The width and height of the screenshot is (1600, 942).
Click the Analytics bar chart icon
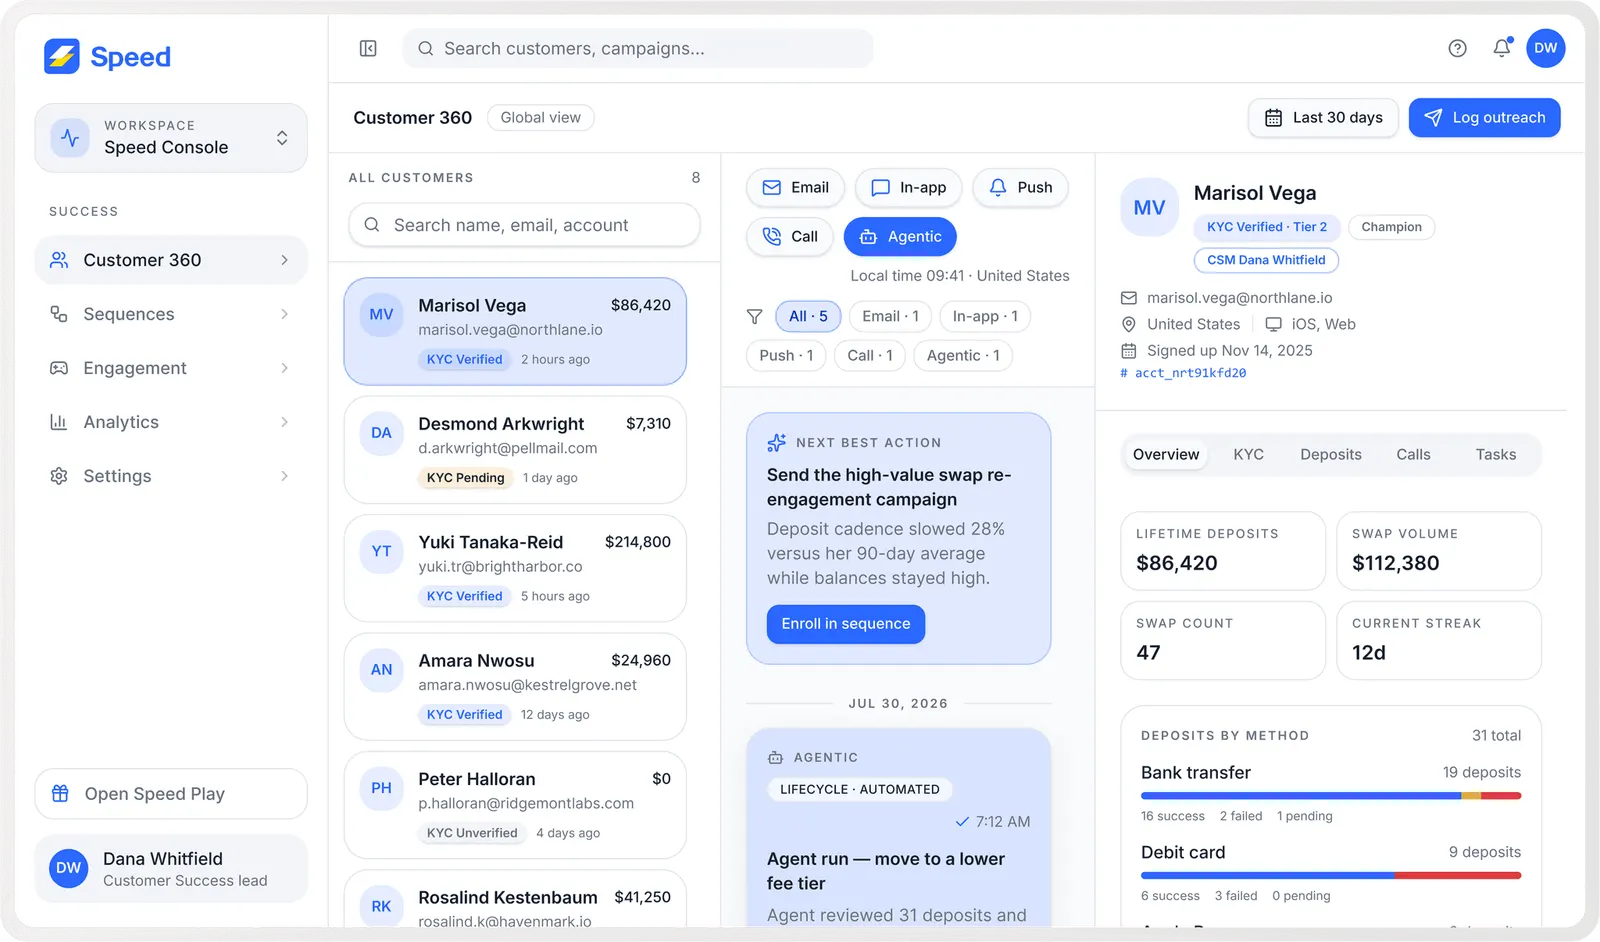59,422
